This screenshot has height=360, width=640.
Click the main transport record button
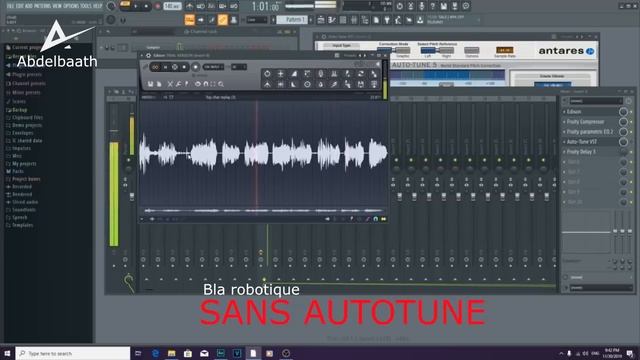(157, 6)
